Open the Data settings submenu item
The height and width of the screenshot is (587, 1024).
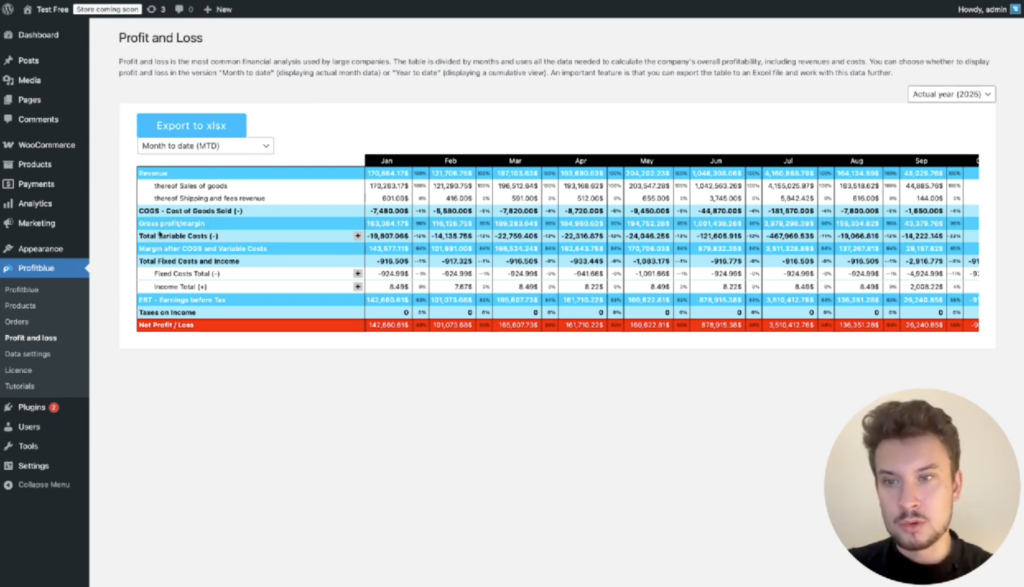point(27,354)
